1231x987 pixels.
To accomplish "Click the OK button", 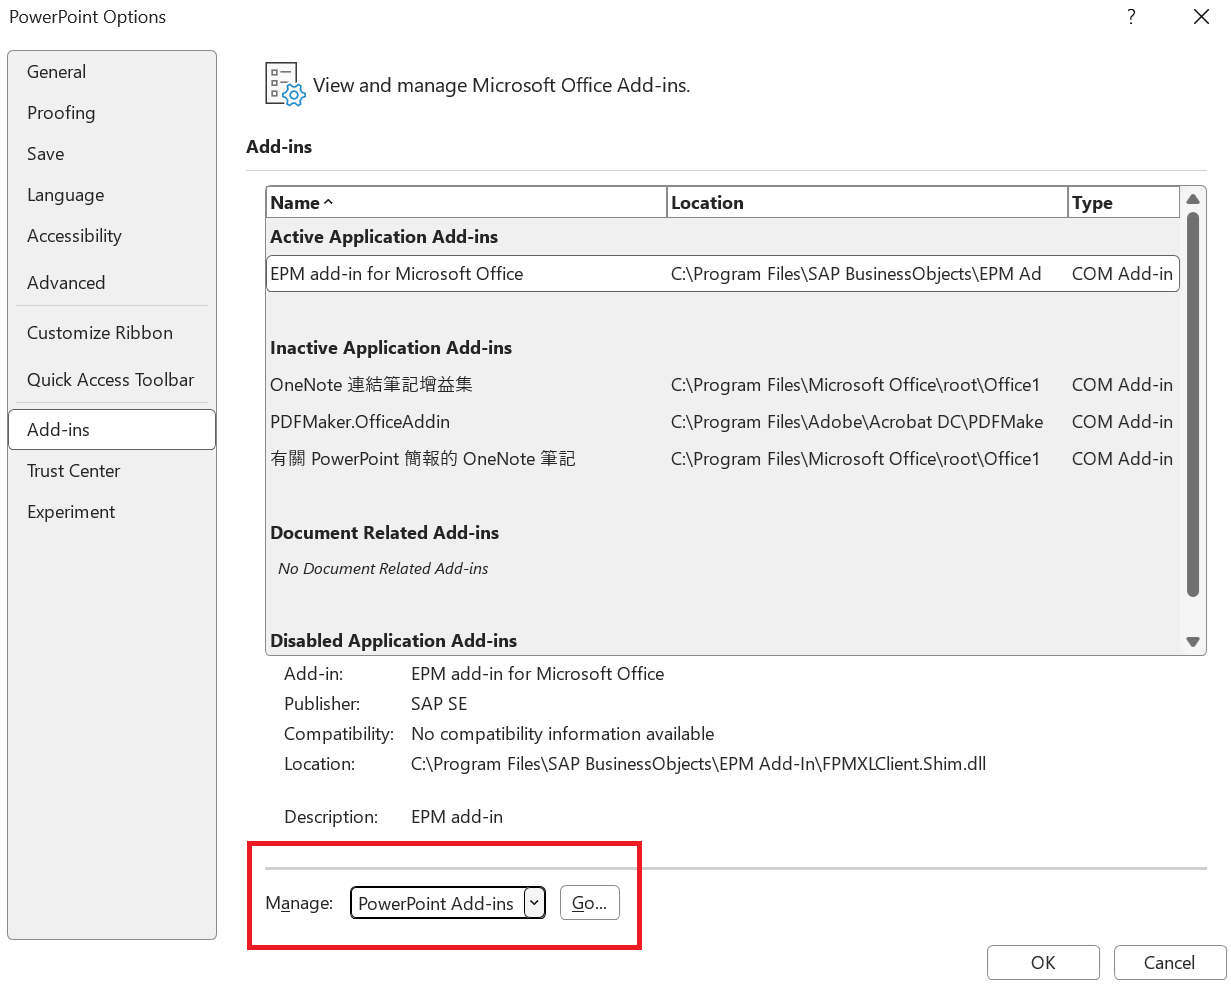I will coord(1043,963).
